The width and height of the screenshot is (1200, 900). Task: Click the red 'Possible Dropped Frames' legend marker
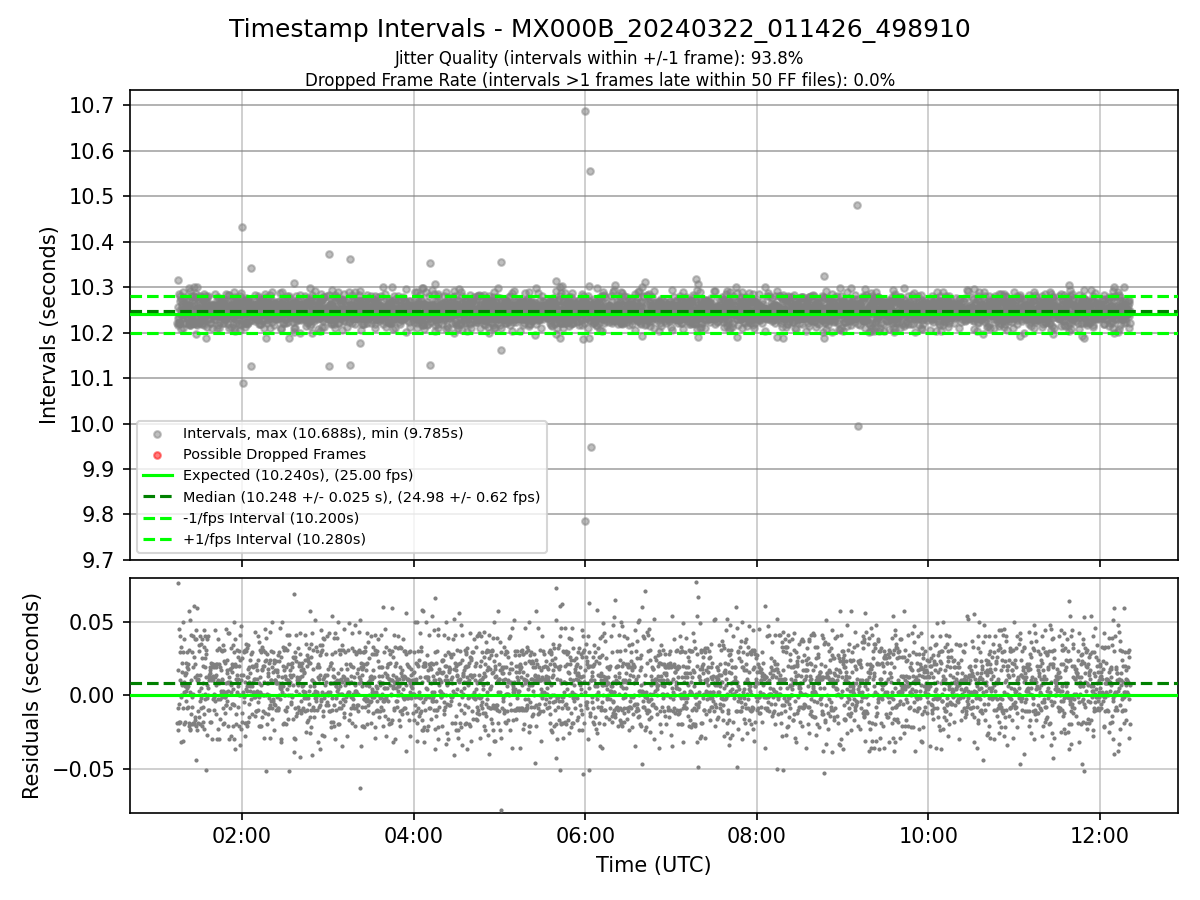click(155, 455)
